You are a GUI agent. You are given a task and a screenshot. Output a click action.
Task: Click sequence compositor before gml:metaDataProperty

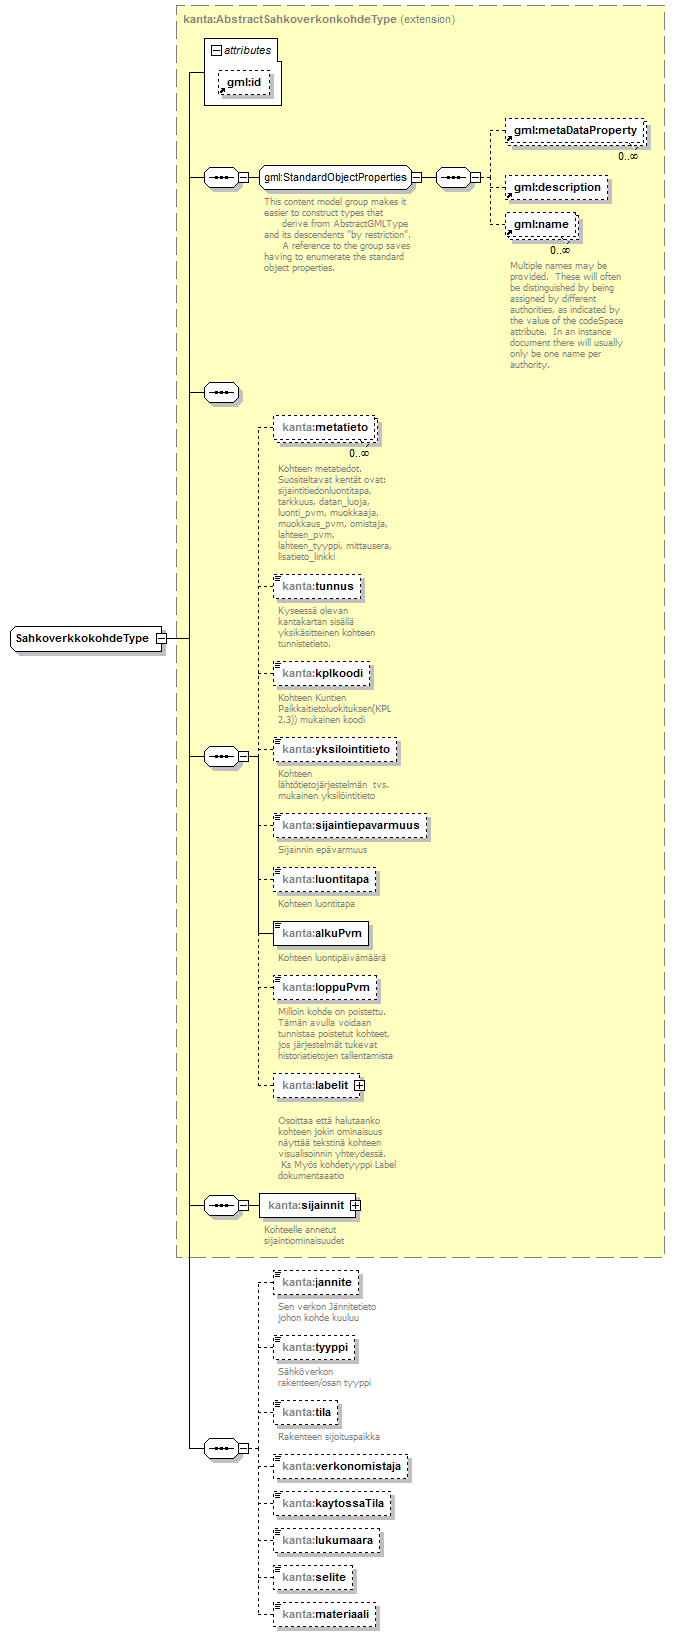[453, 178]
